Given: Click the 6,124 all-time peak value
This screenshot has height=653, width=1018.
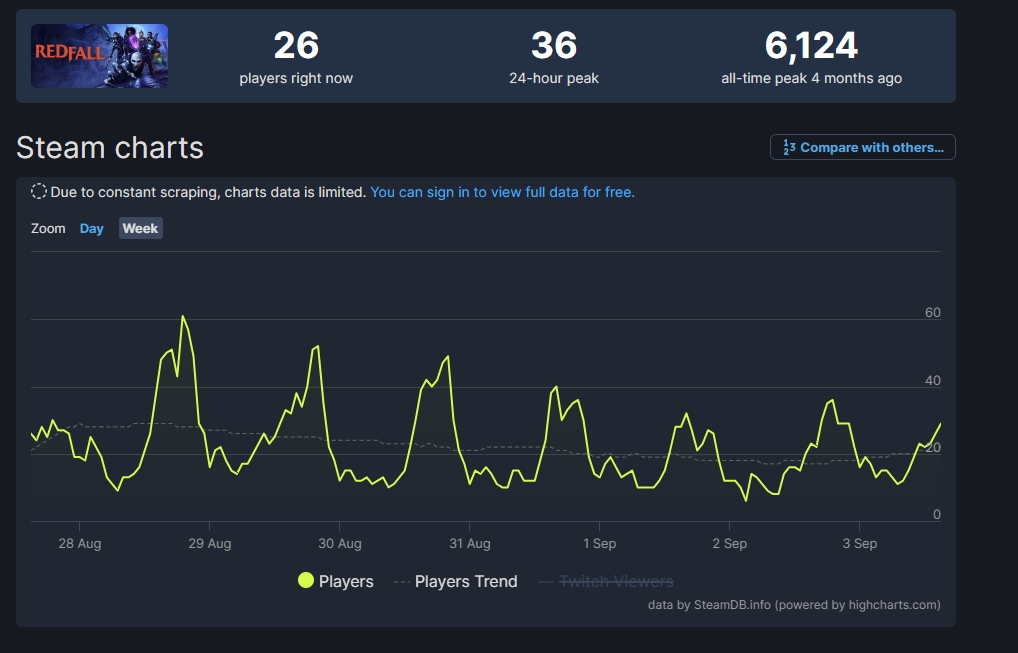Looking at the screenshot, I should [x=811, y=45].
